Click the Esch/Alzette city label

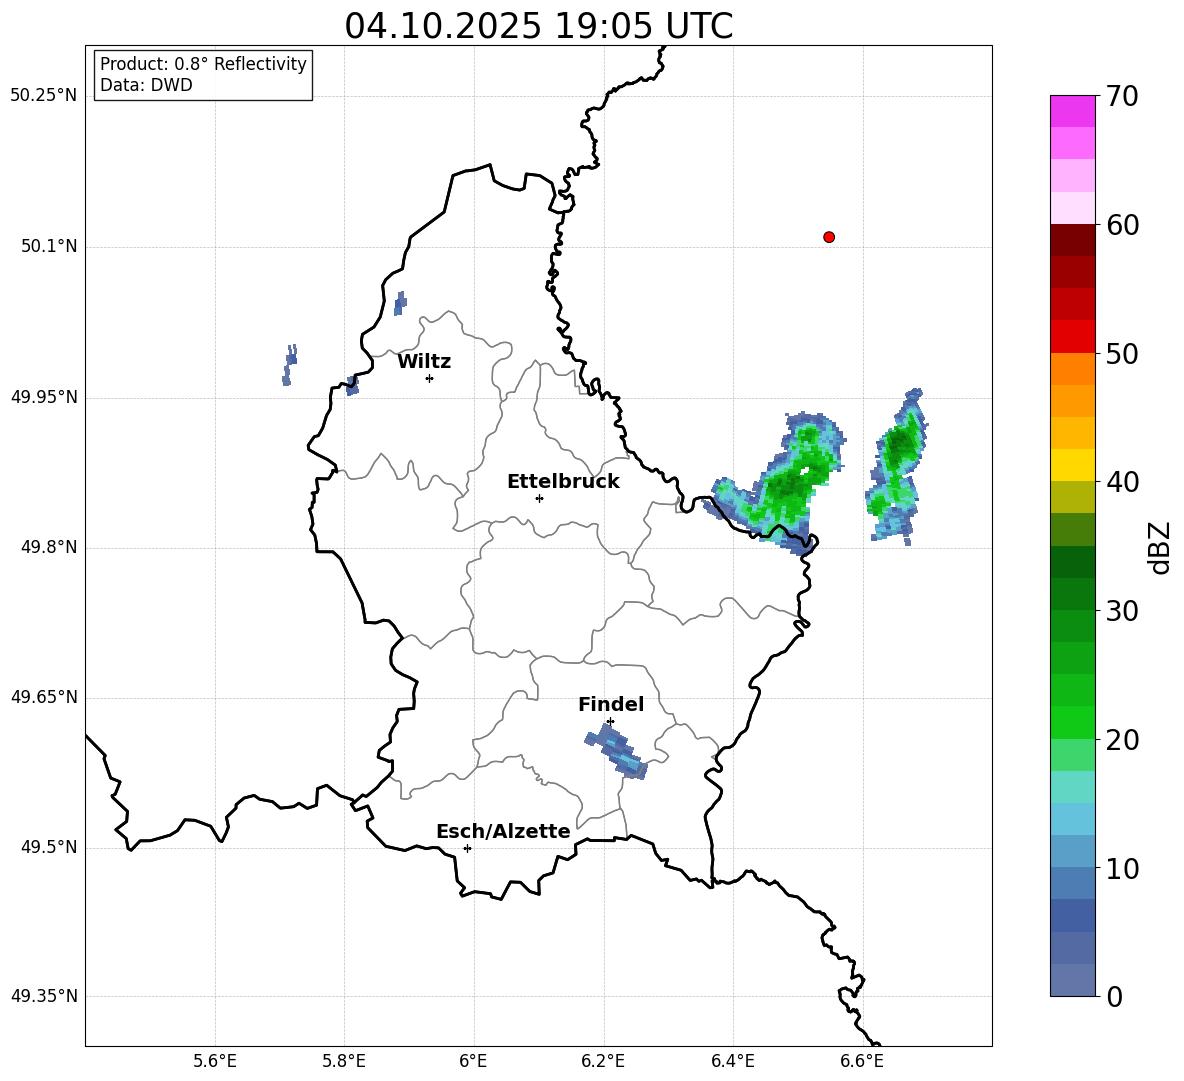pos(503,831)
